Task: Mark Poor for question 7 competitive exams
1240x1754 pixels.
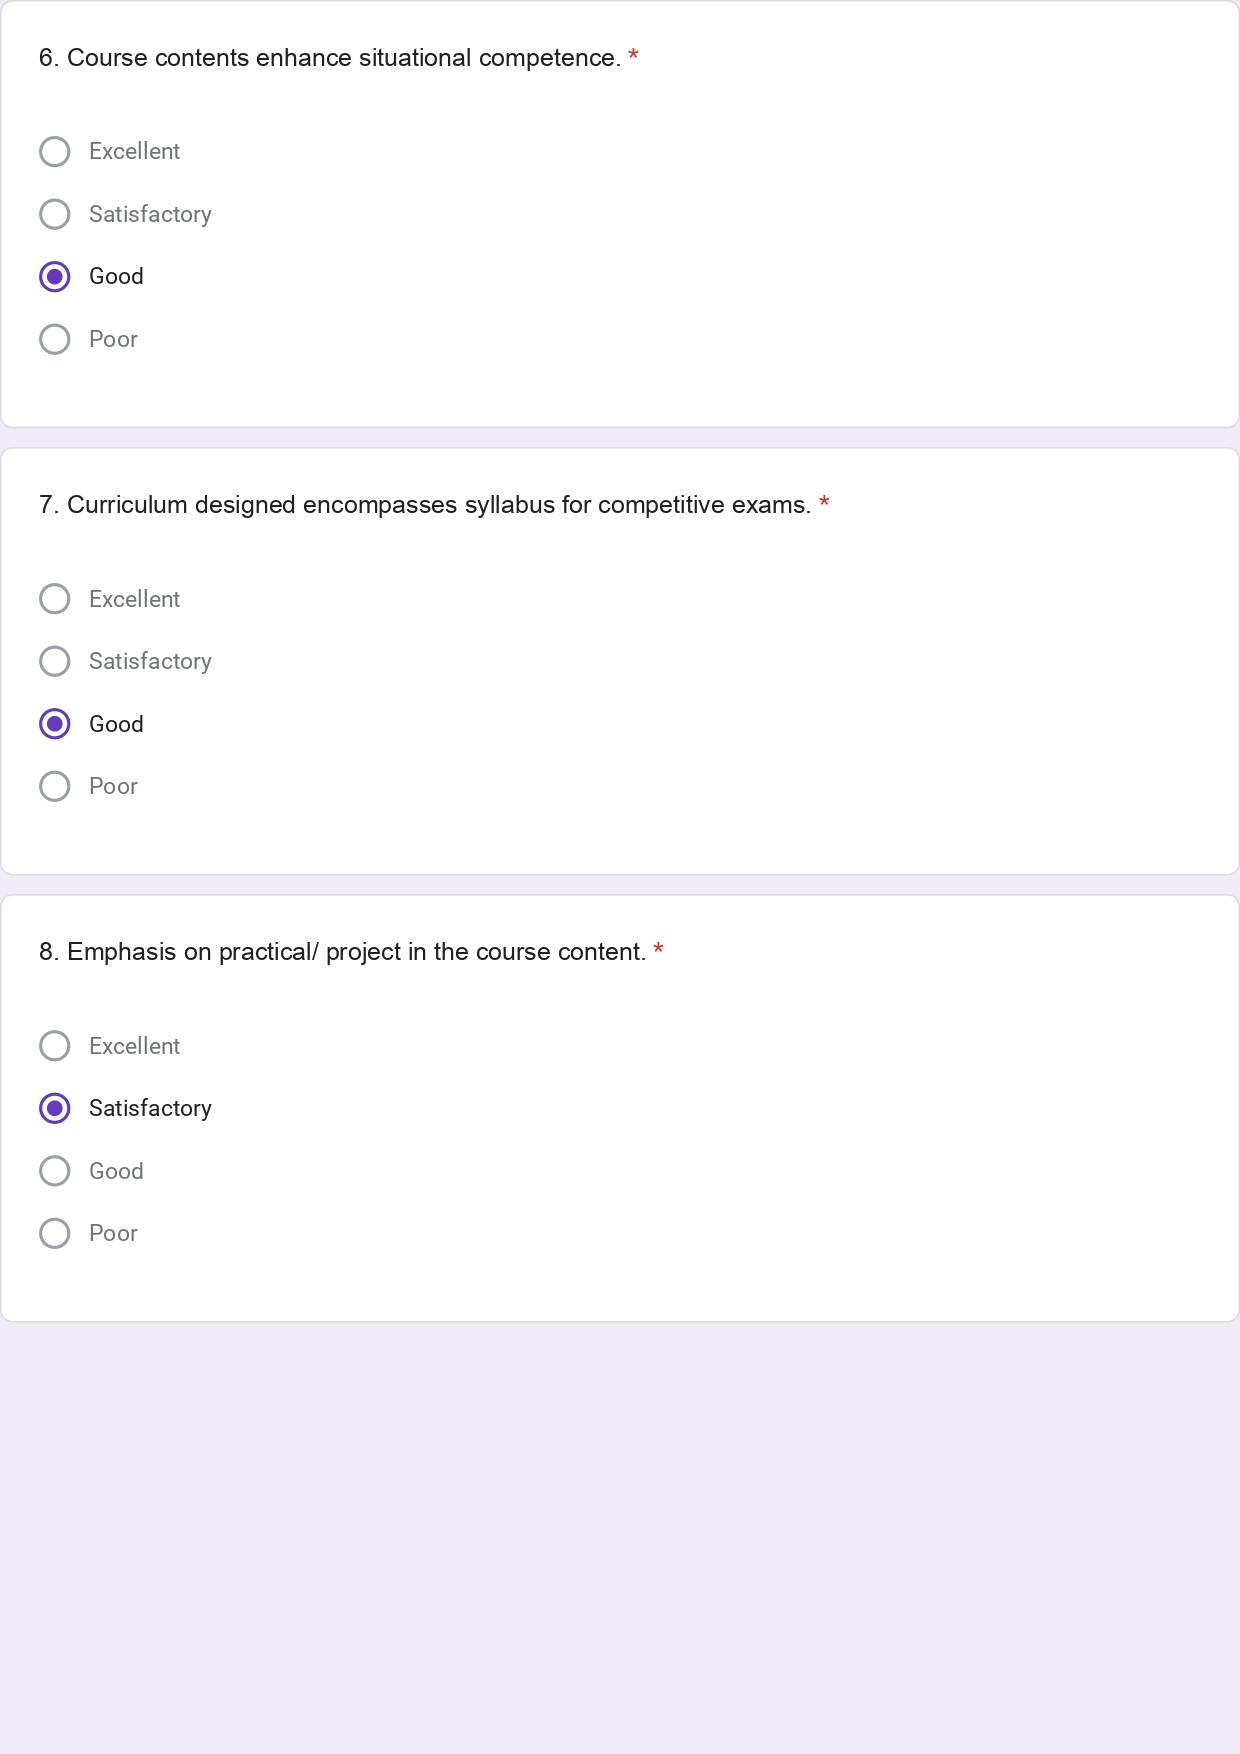Action: click(x=55, y=786)
